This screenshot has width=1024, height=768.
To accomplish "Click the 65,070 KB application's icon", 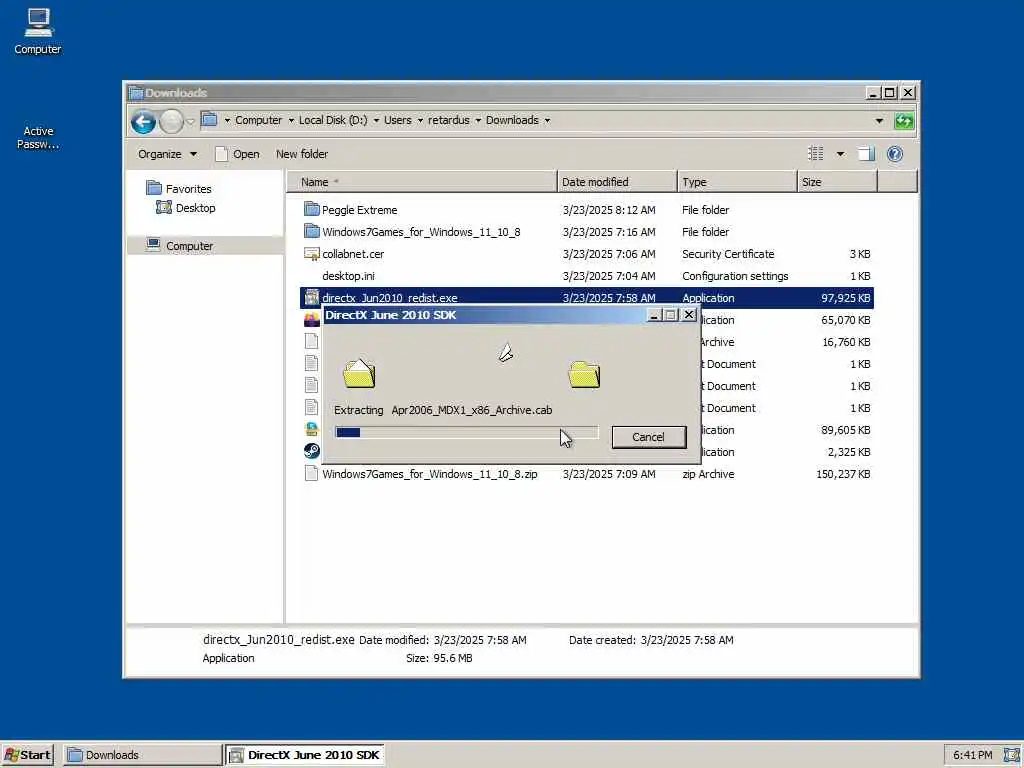I will [312, 319].
